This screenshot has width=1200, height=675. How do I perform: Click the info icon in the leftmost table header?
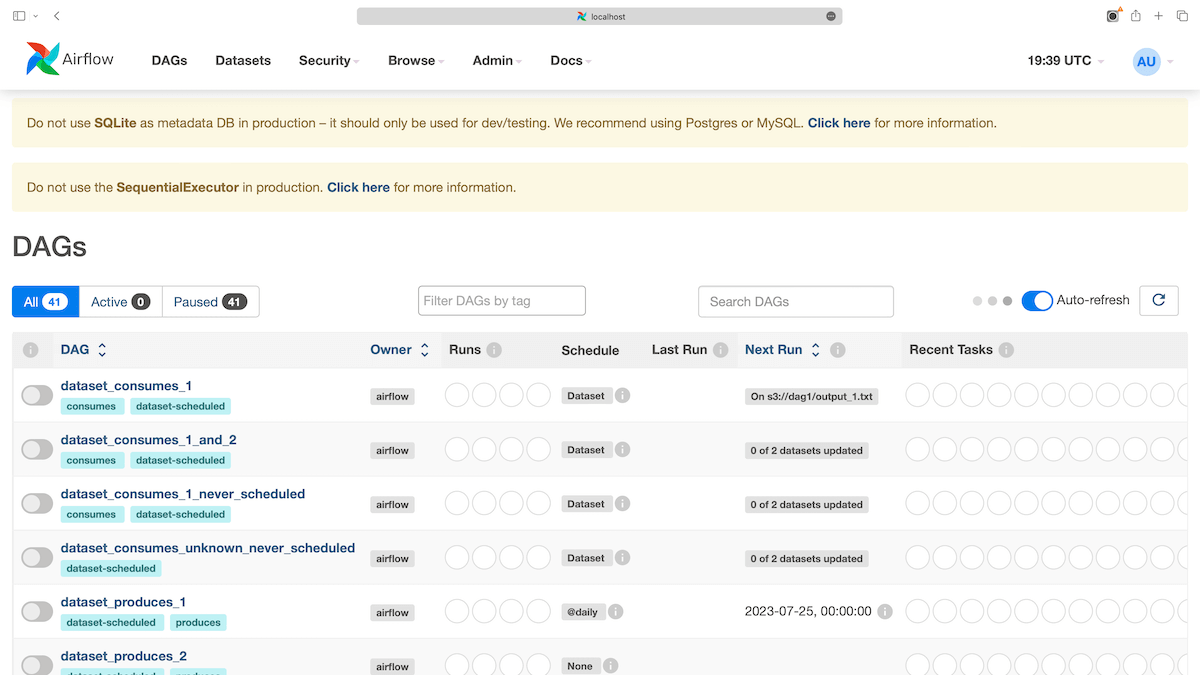pyautogui.click(x=30, y=349)
